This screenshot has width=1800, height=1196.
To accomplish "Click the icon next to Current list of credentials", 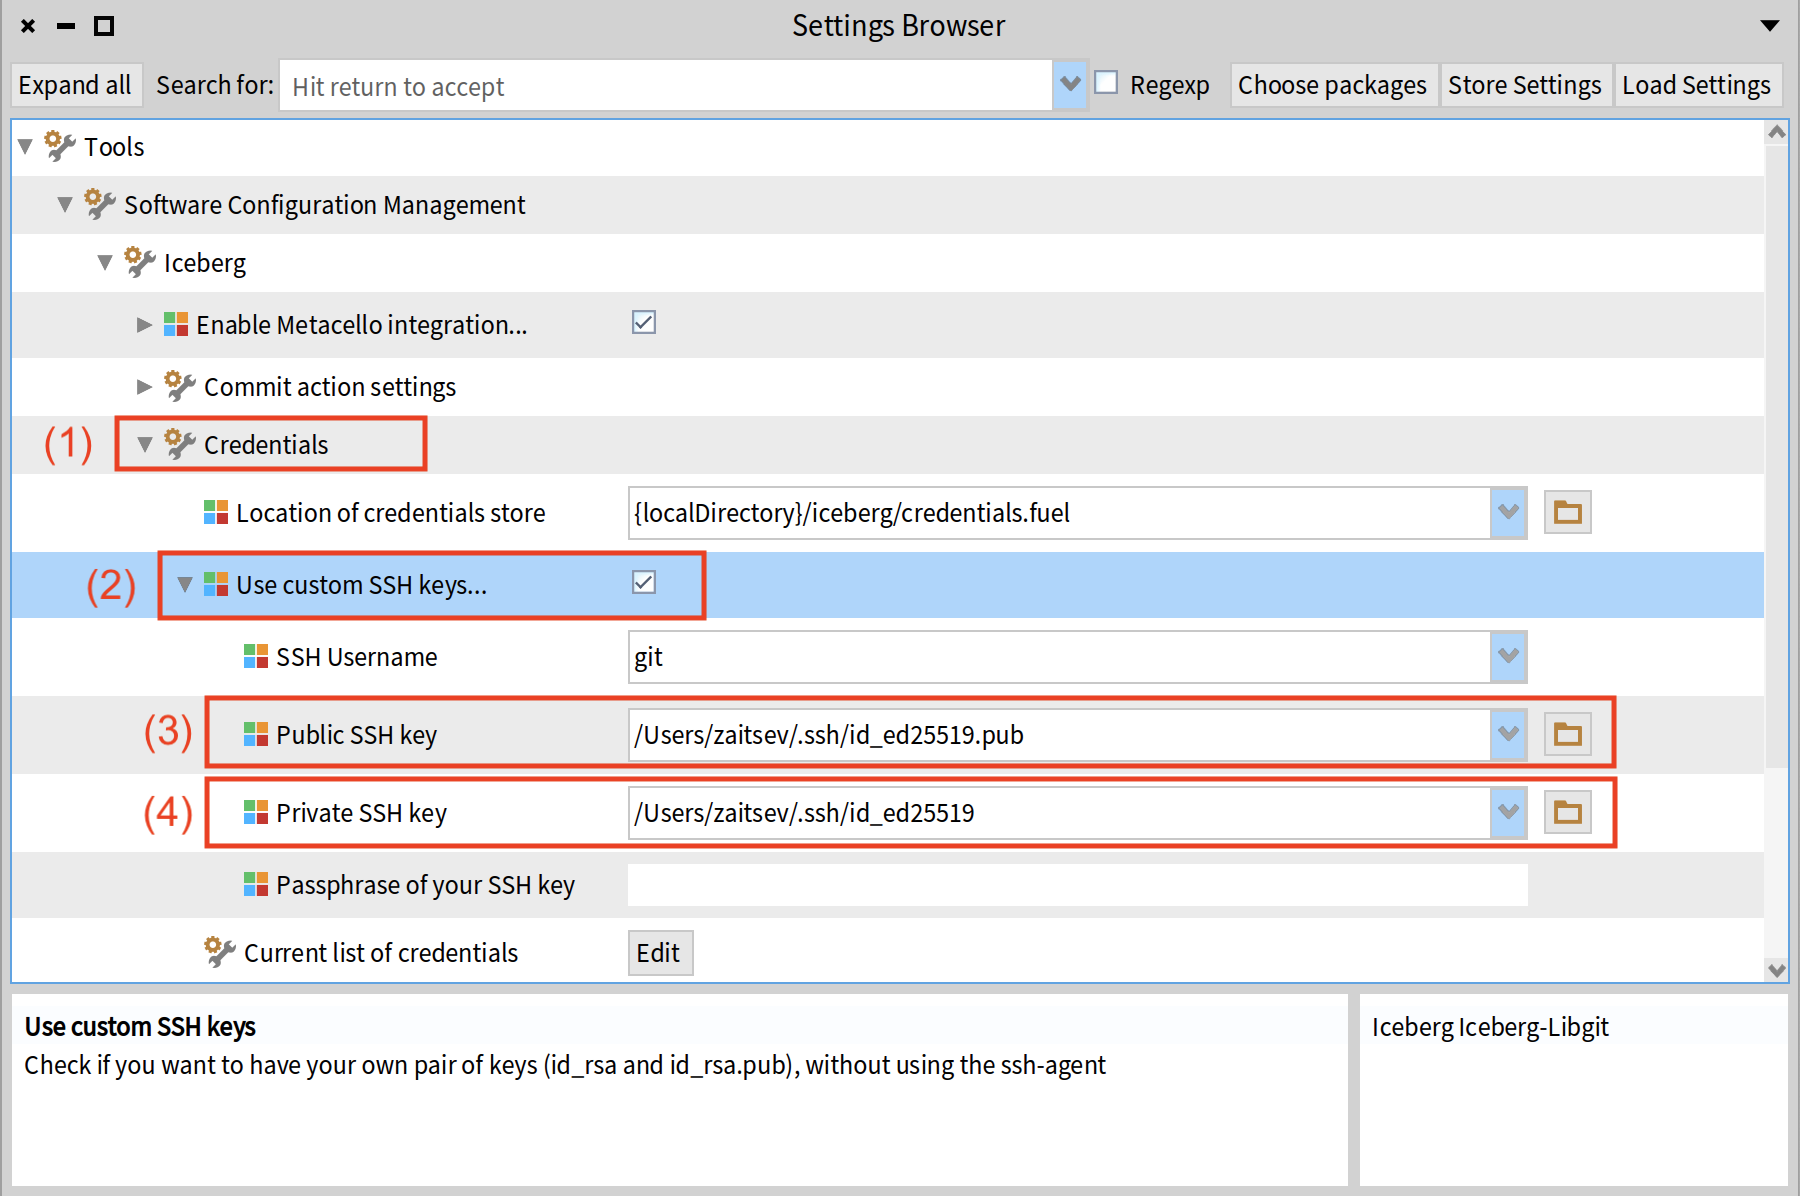I will (220, 952).
